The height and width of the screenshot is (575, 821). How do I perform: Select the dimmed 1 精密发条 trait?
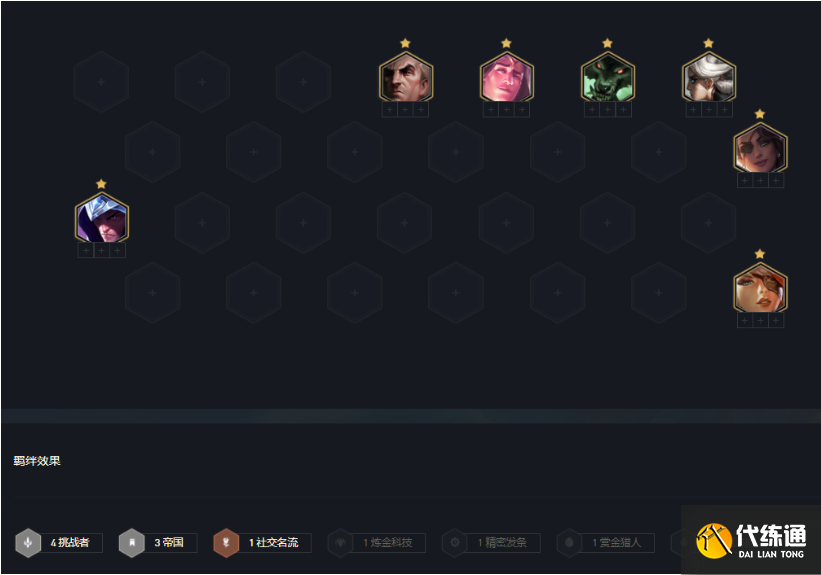[503, 543]
